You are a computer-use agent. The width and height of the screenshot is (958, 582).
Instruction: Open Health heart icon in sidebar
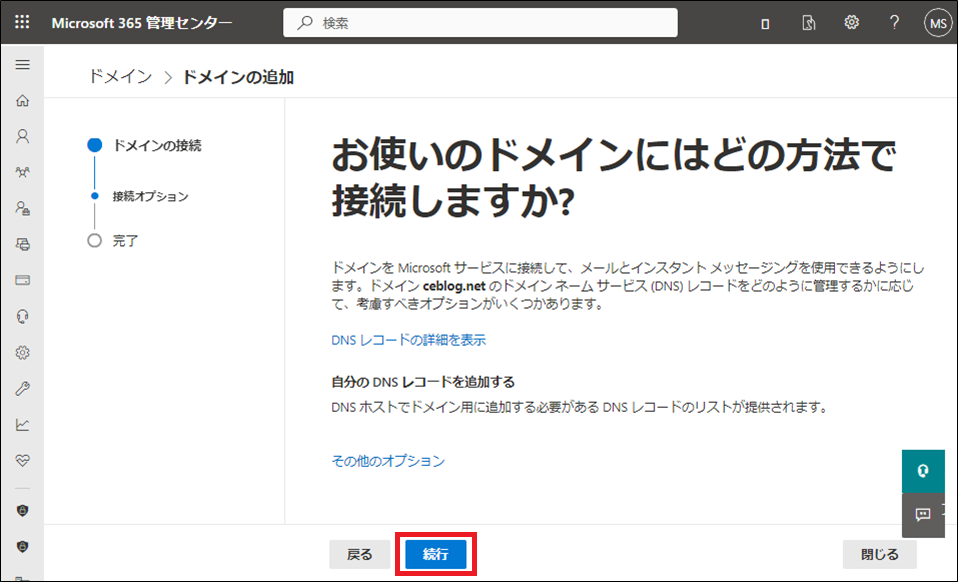coord(23,460)
